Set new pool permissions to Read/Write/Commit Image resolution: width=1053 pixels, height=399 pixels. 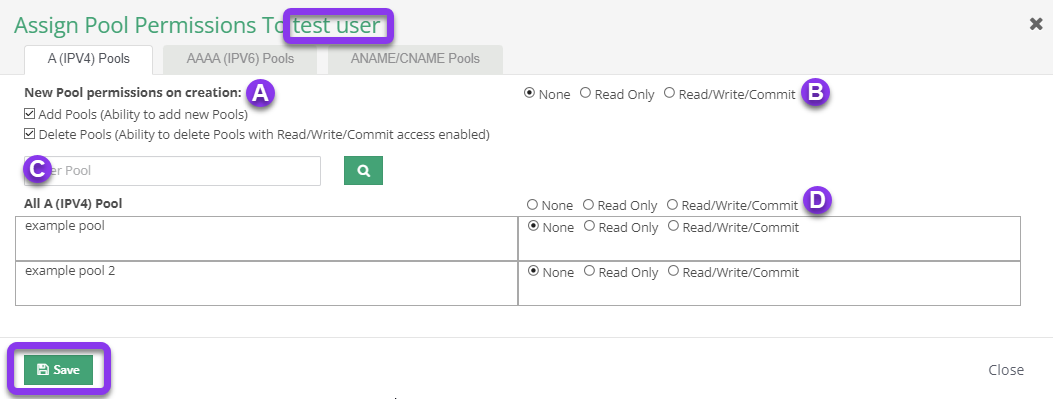pyautogui.click(x=670, y=93)
